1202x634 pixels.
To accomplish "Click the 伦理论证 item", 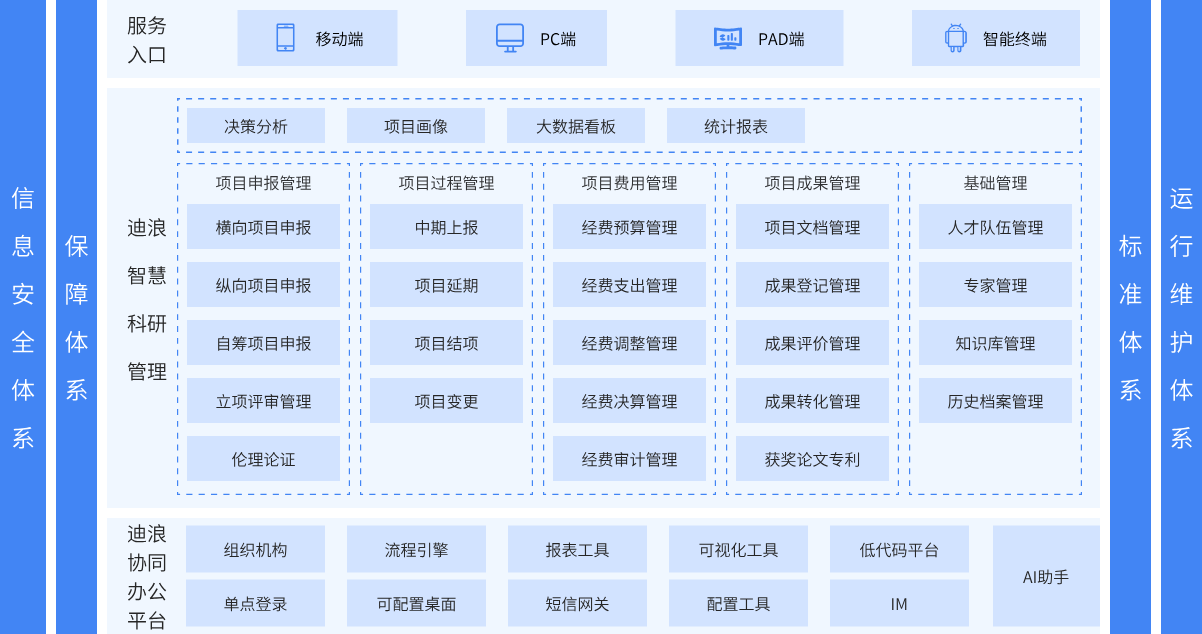I will pos(263,459).
